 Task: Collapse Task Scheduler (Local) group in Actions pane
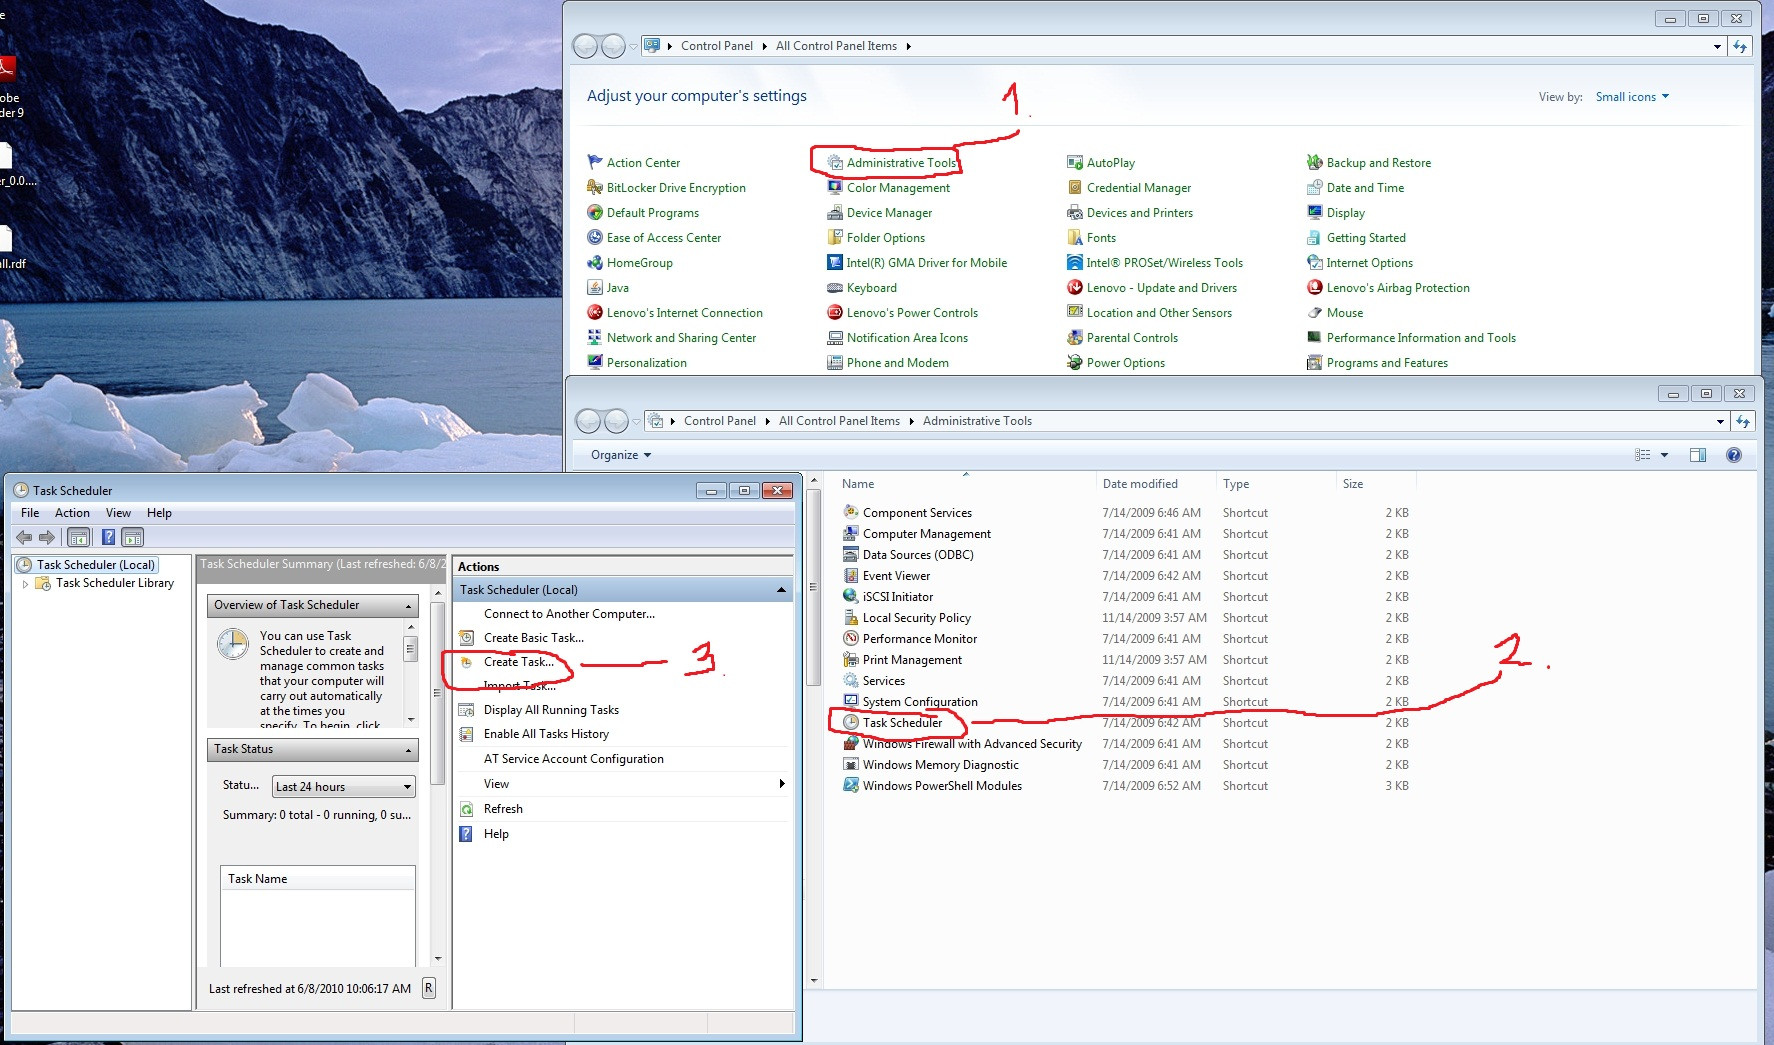[781, 590]
